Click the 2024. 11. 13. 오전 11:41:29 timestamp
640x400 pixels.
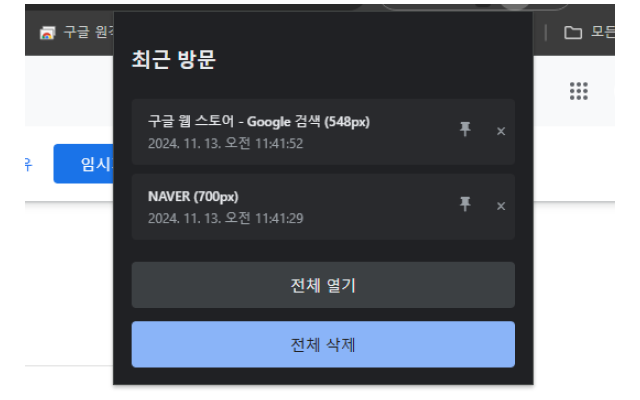[x=225, y=218]
